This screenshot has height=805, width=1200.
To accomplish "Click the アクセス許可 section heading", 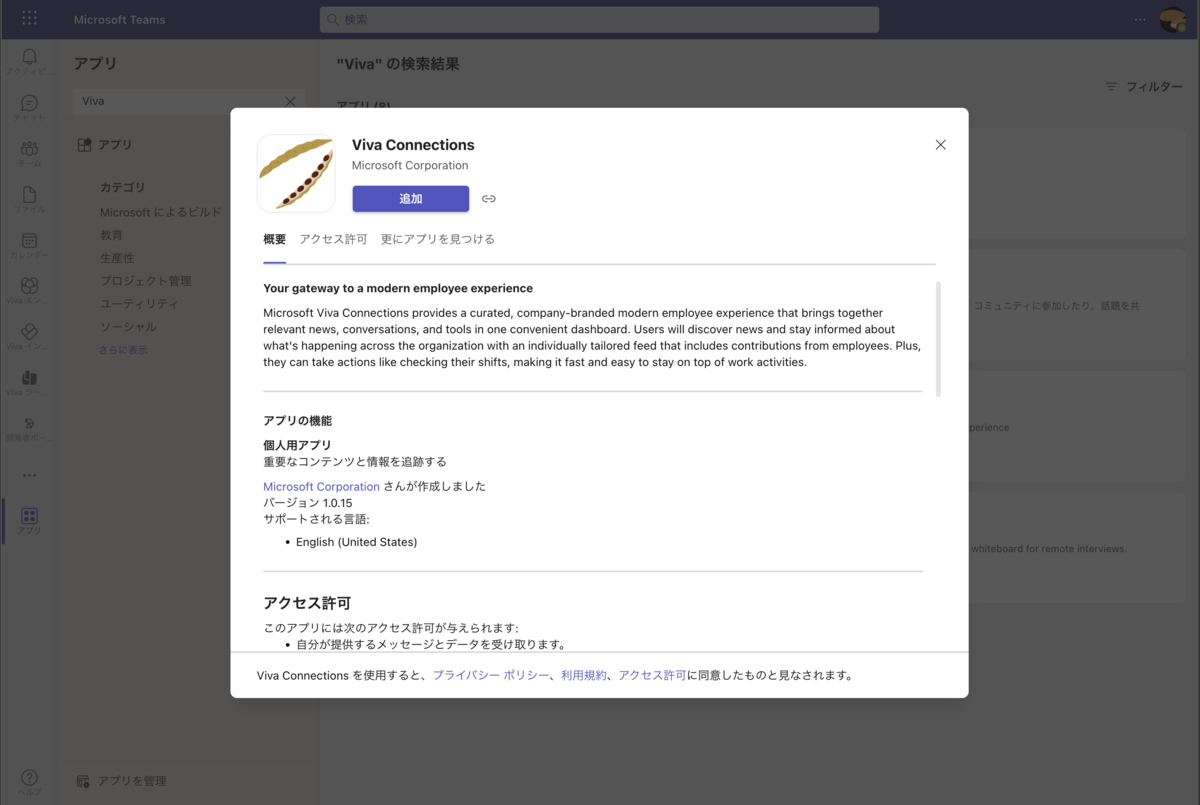I will (x=307, y=603).
